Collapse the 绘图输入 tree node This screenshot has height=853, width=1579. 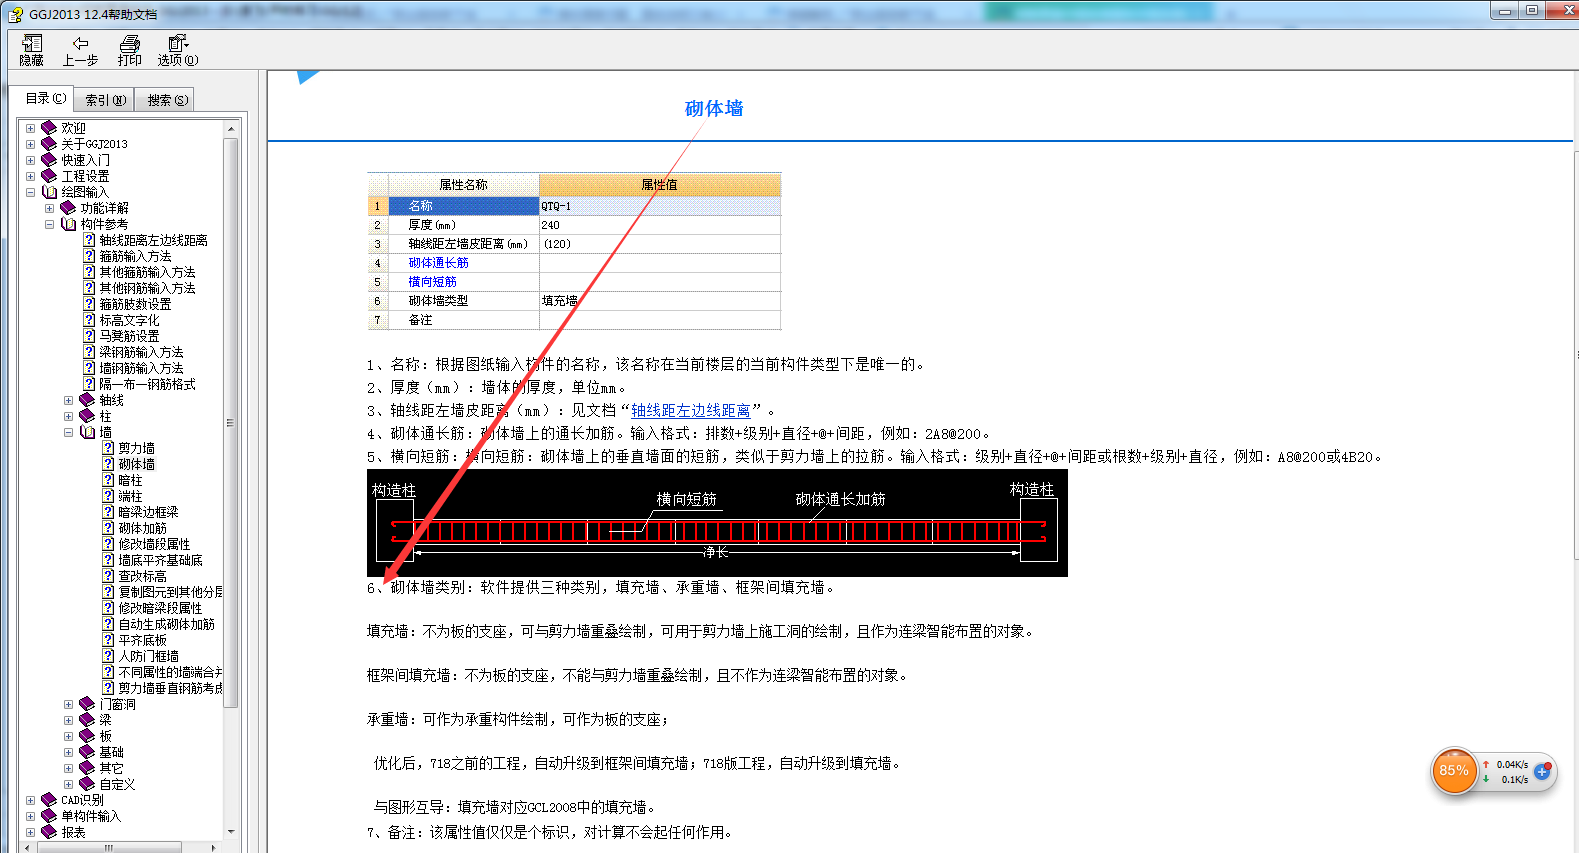pyautogui.click(x=30, y=192)
